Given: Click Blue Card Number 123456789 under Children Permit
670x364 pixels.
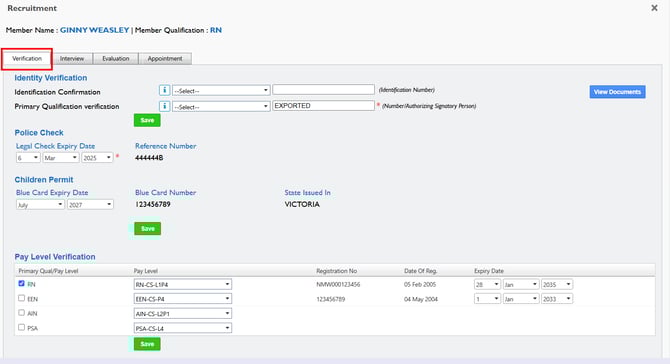Looking at the screenshot, I should 153,204.
